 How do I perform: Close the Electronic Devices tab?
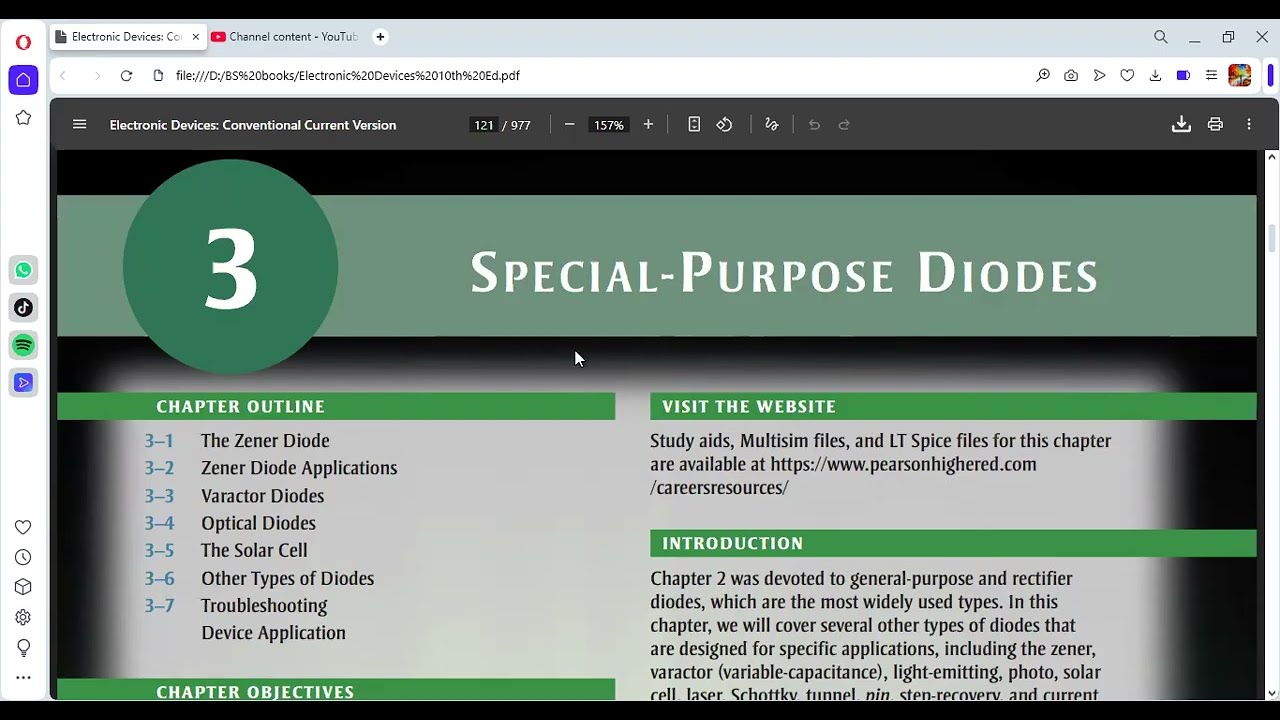(x=195, y=37)
